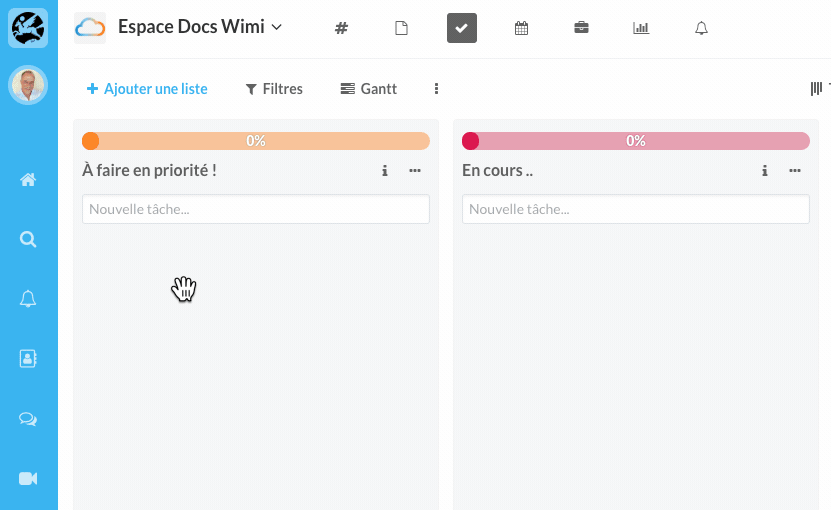Click the bell icon in top bar
Viewport: 831px width, 510px height.
point(701,28)
